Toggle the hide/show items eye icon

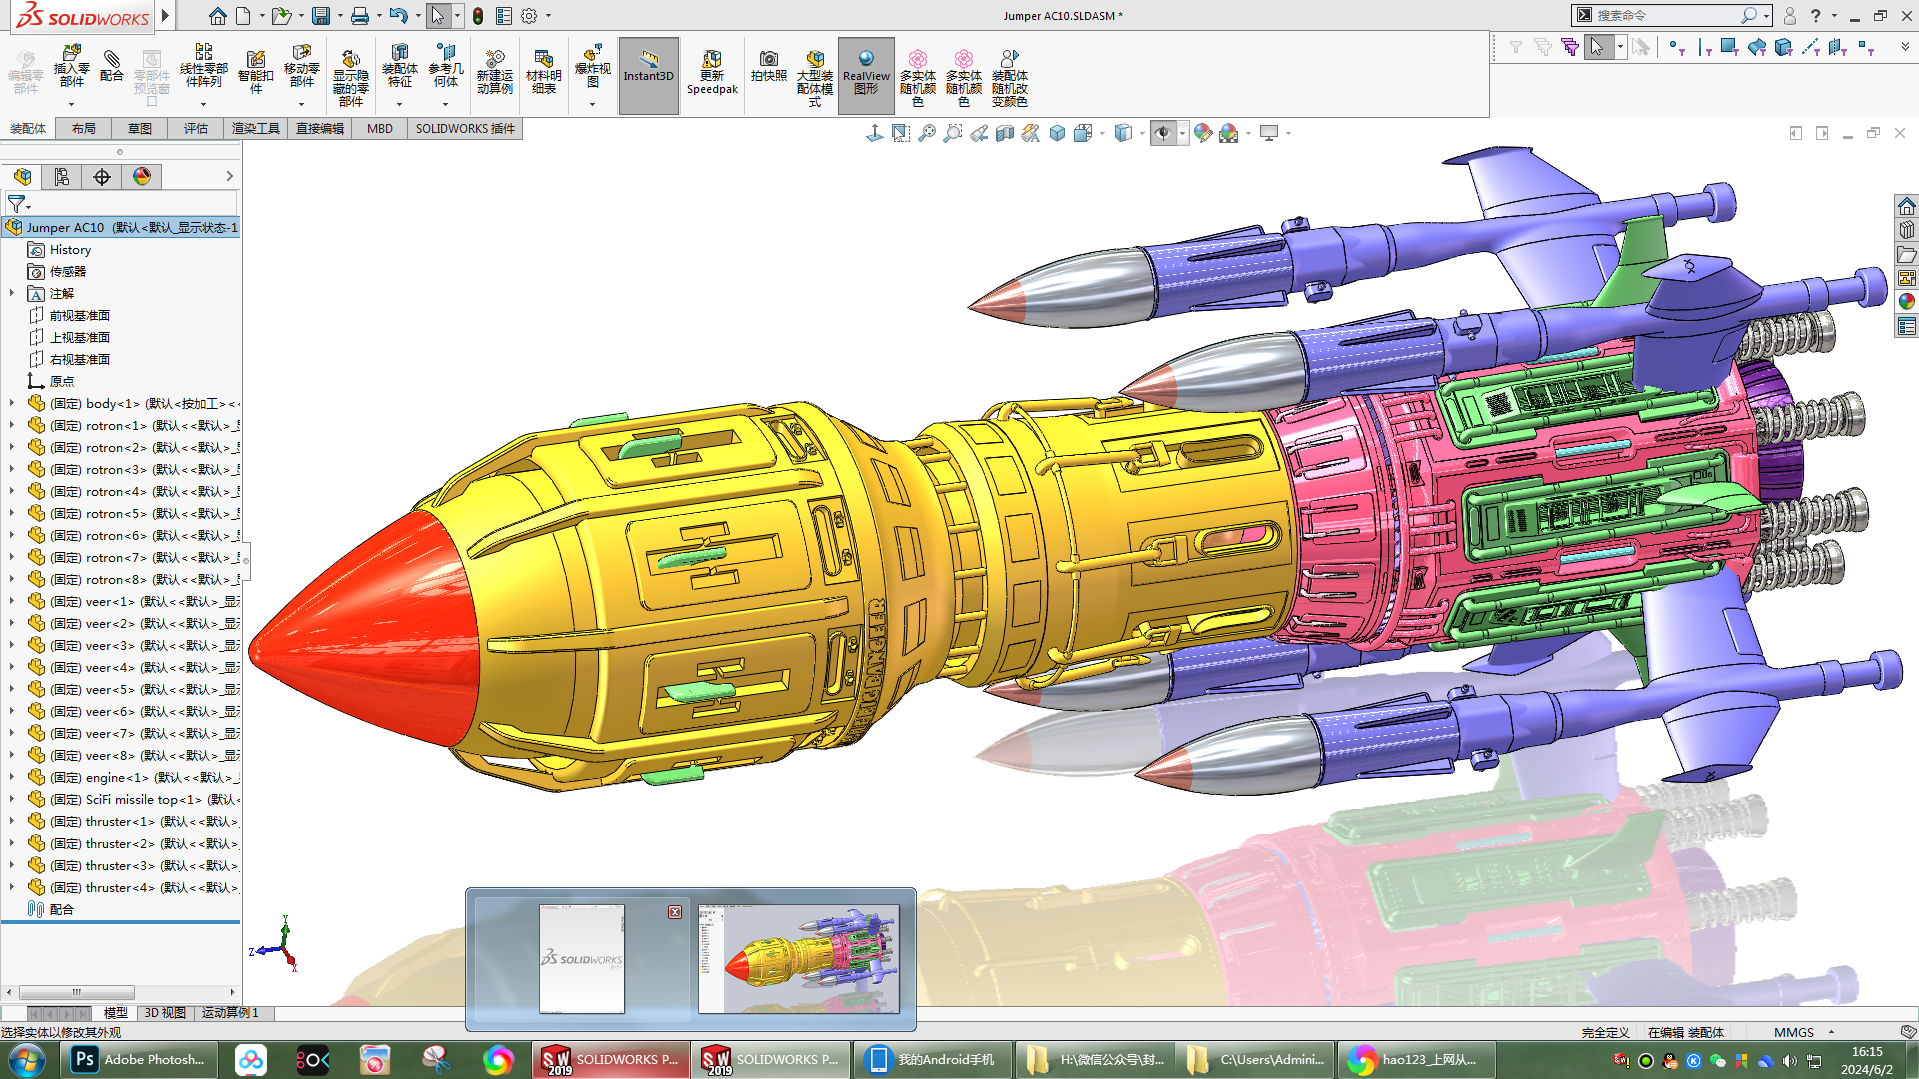click(x=1162, y=133)
